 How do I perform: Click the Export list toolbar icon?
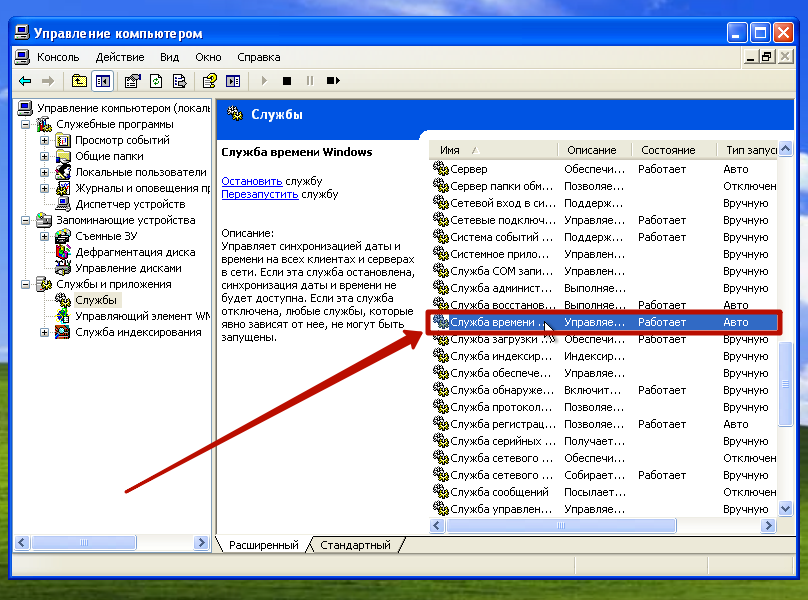coord(179,81)
